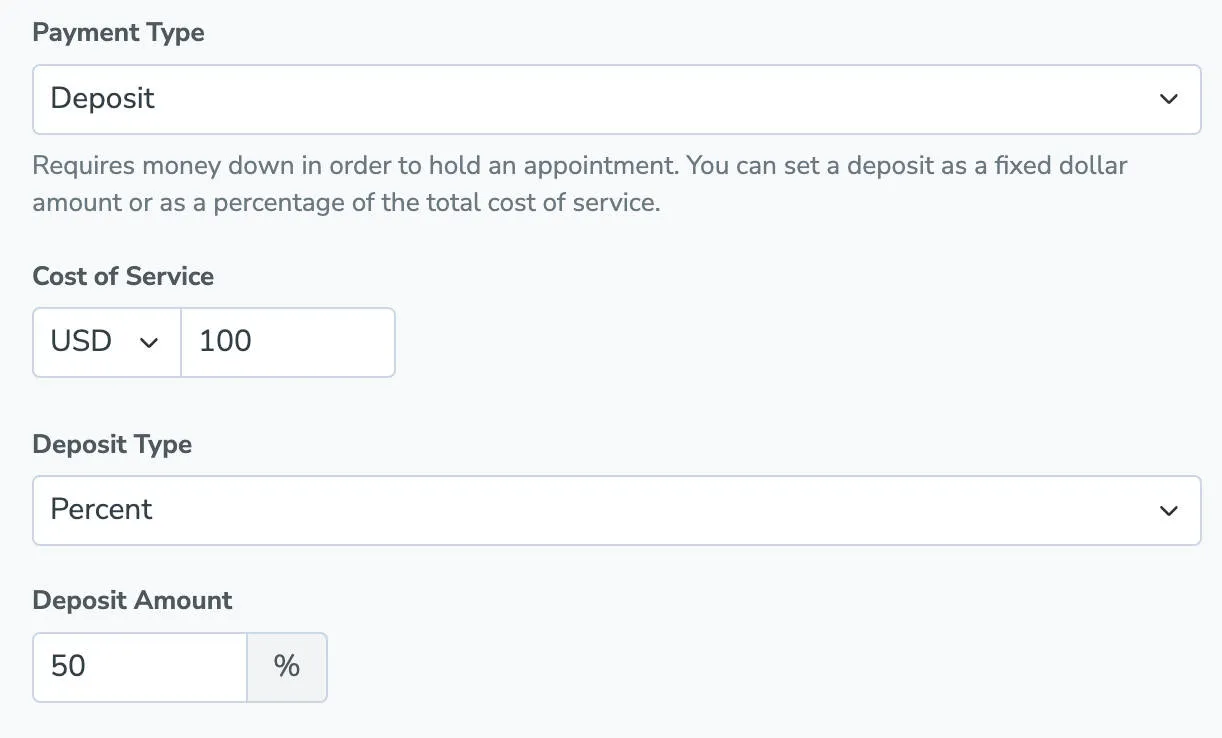Click the Deposit Amount label
Image resolution: width=1222 pixels, height=738 pixels.
pyautogui.click(x=132, y=600)
